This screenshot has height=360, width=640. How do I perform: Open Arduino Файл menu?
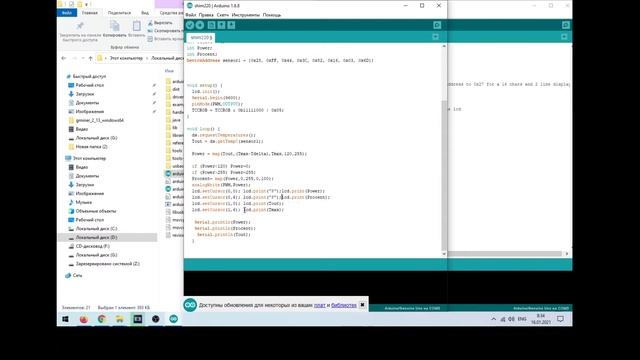tap(191, 15)
